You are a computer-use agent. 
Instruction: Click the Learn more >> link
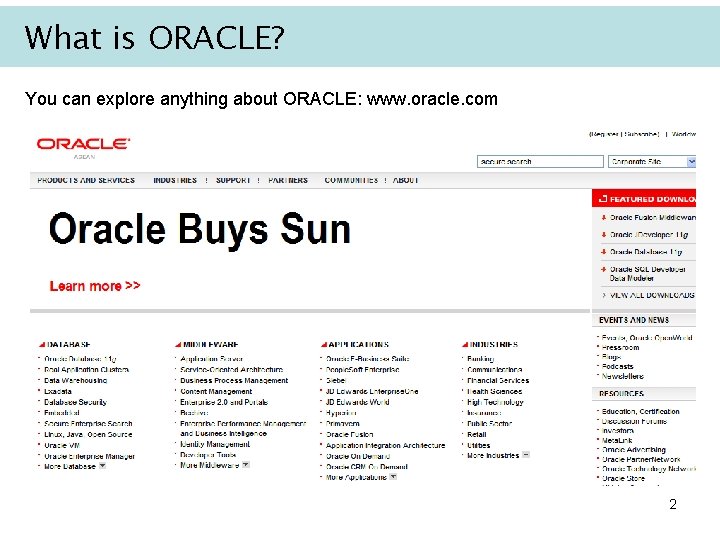(x=95, y=286)
